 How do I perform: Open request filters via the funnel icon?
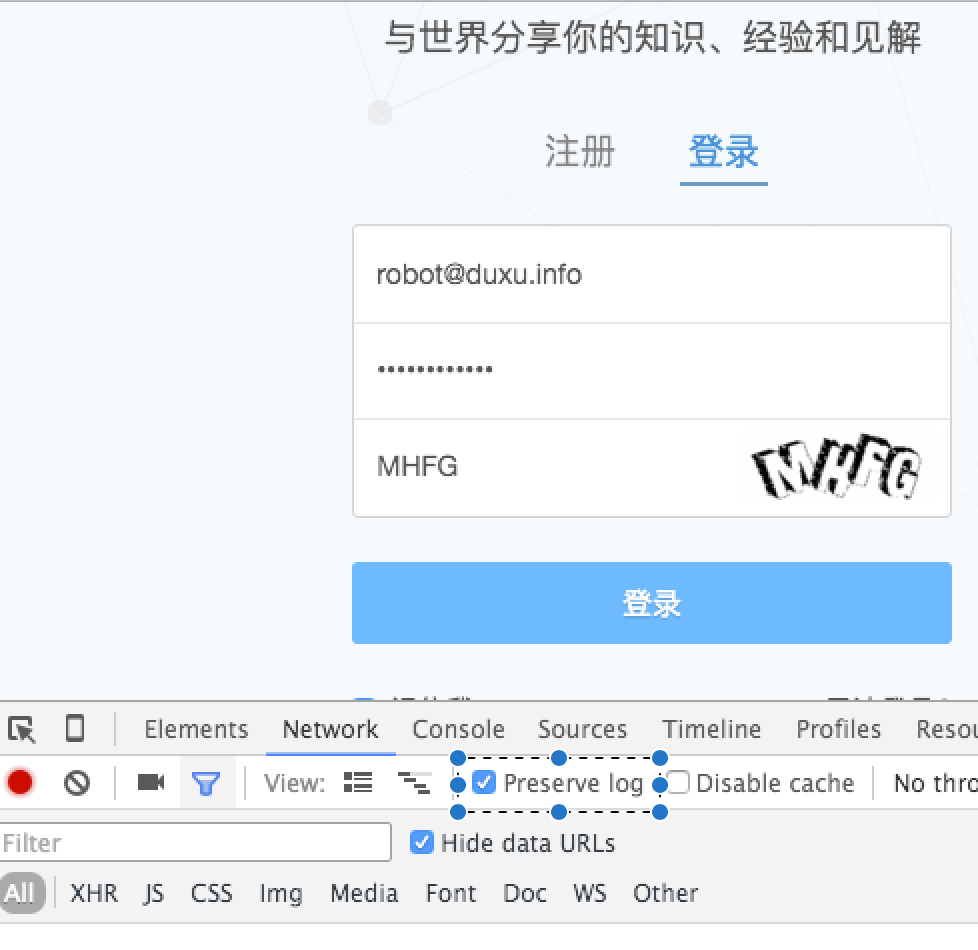tap(207, 784)
